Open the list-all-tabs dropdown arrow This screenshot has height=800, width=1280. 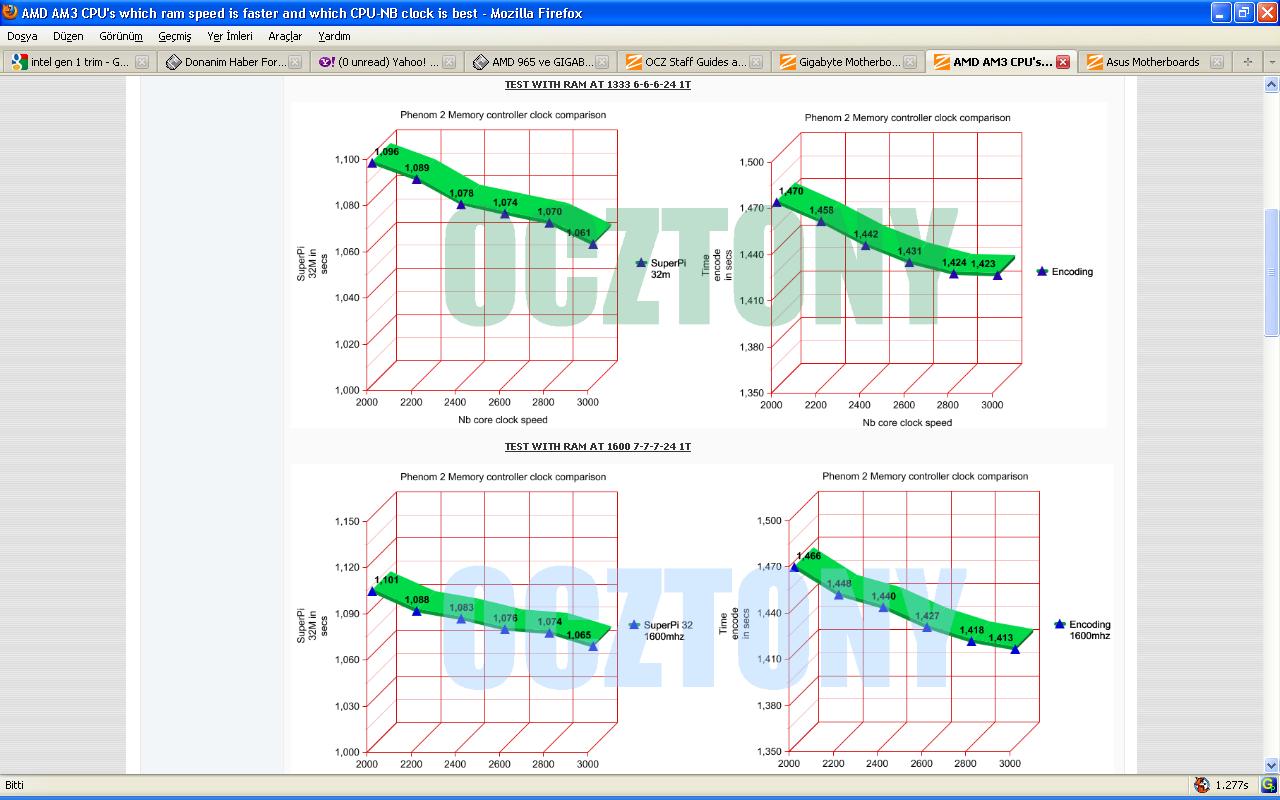click(1271, 62)
